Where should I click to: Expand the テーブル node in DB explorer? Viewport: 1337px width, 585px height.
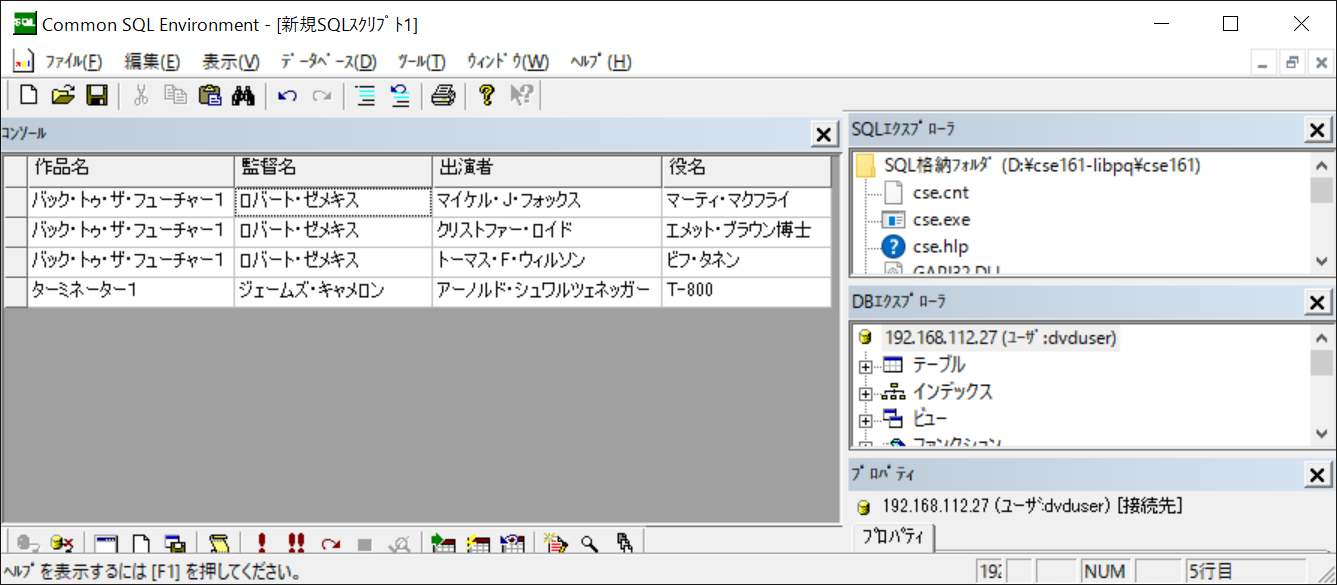coord(866,366)
